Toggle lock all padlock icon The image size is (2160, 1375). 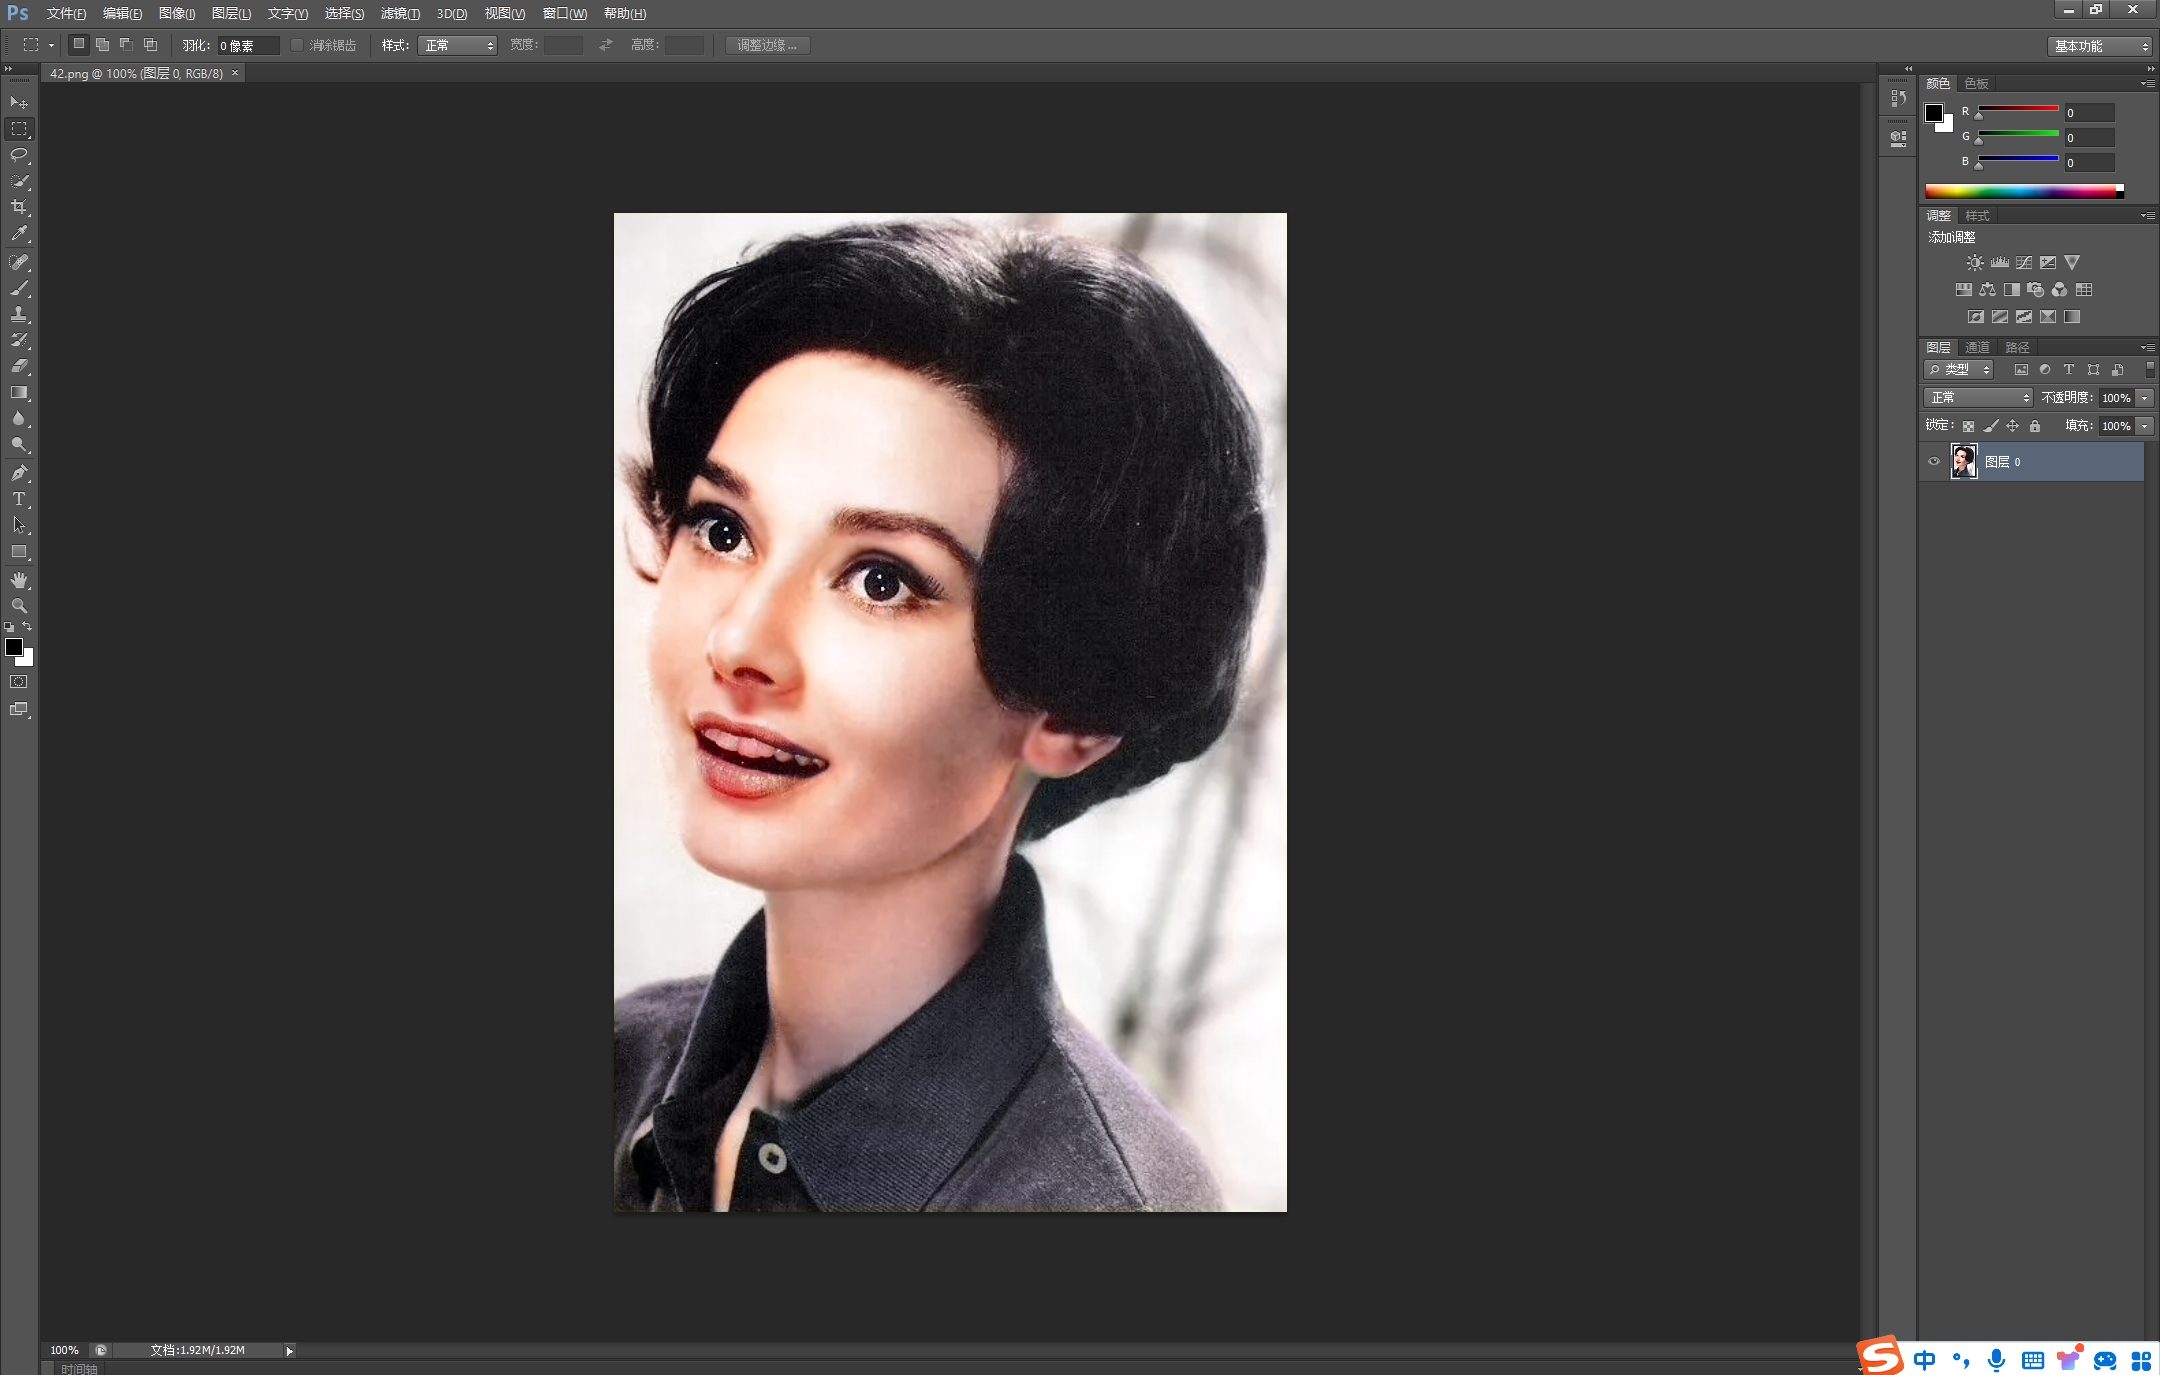[2035, 426]
